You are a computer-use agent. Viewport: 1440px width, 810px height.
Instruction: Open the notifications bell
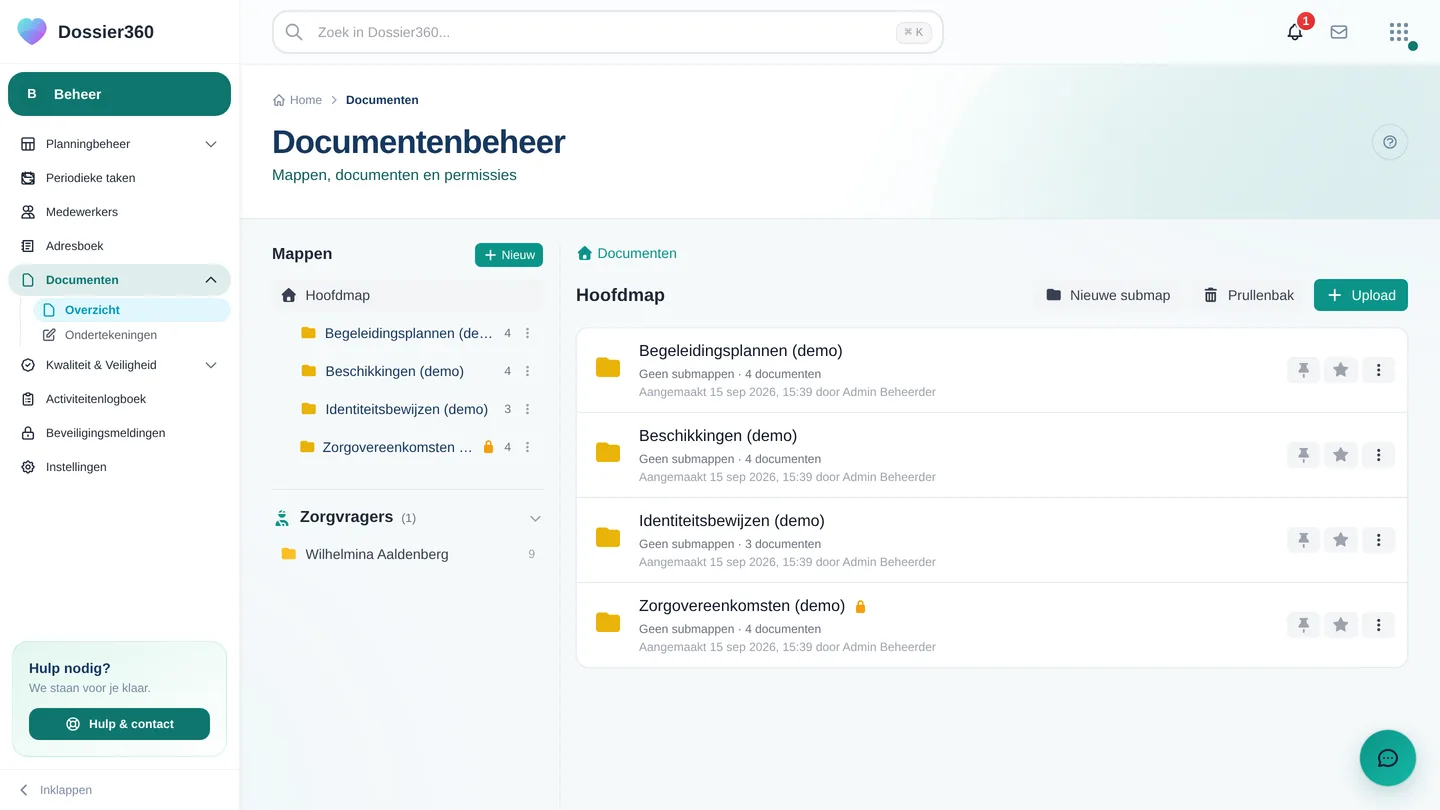[x=1295, y=32]
